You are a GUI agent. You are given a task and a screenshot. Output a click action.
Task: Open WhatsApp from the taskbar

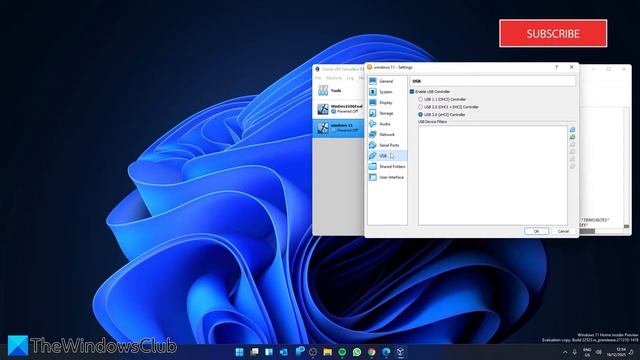tap(357, 352)
